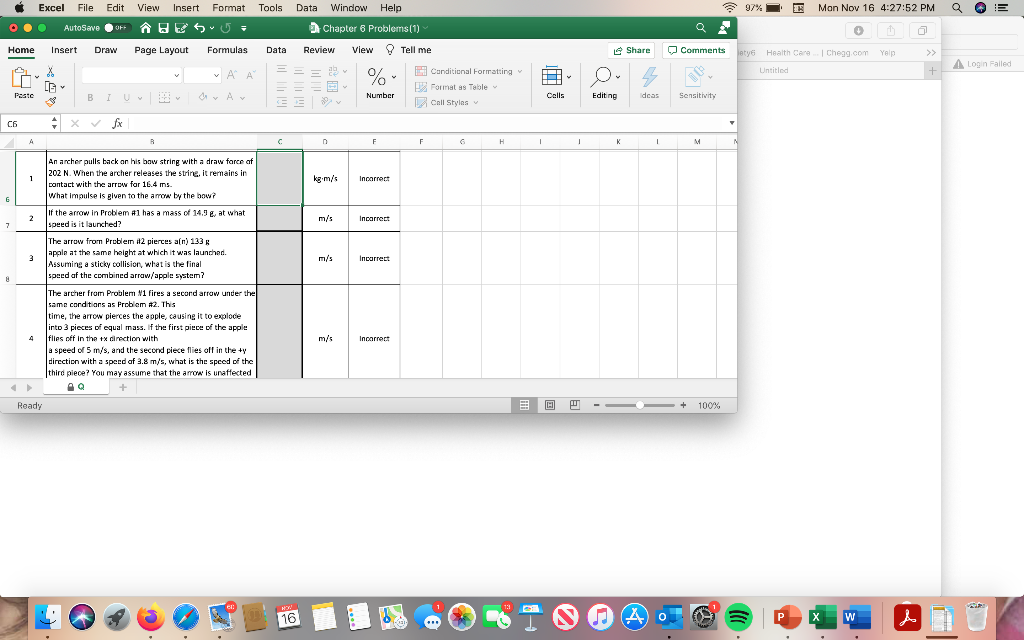The image size is (1024, 640).
Task: Click the Redo icon in title bar
Action: (225, 28)
